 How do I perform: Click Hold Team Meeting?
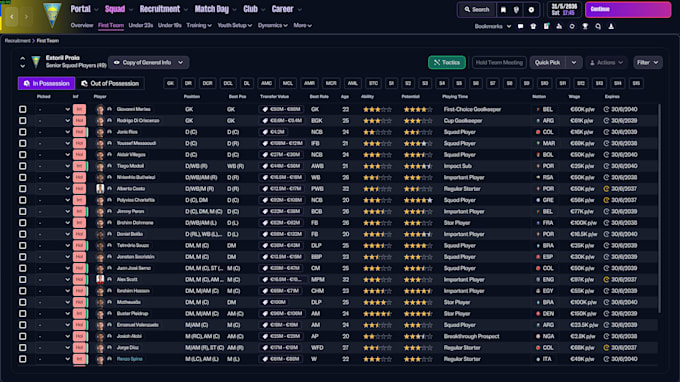pyautogui.click(x=499, y=62)
